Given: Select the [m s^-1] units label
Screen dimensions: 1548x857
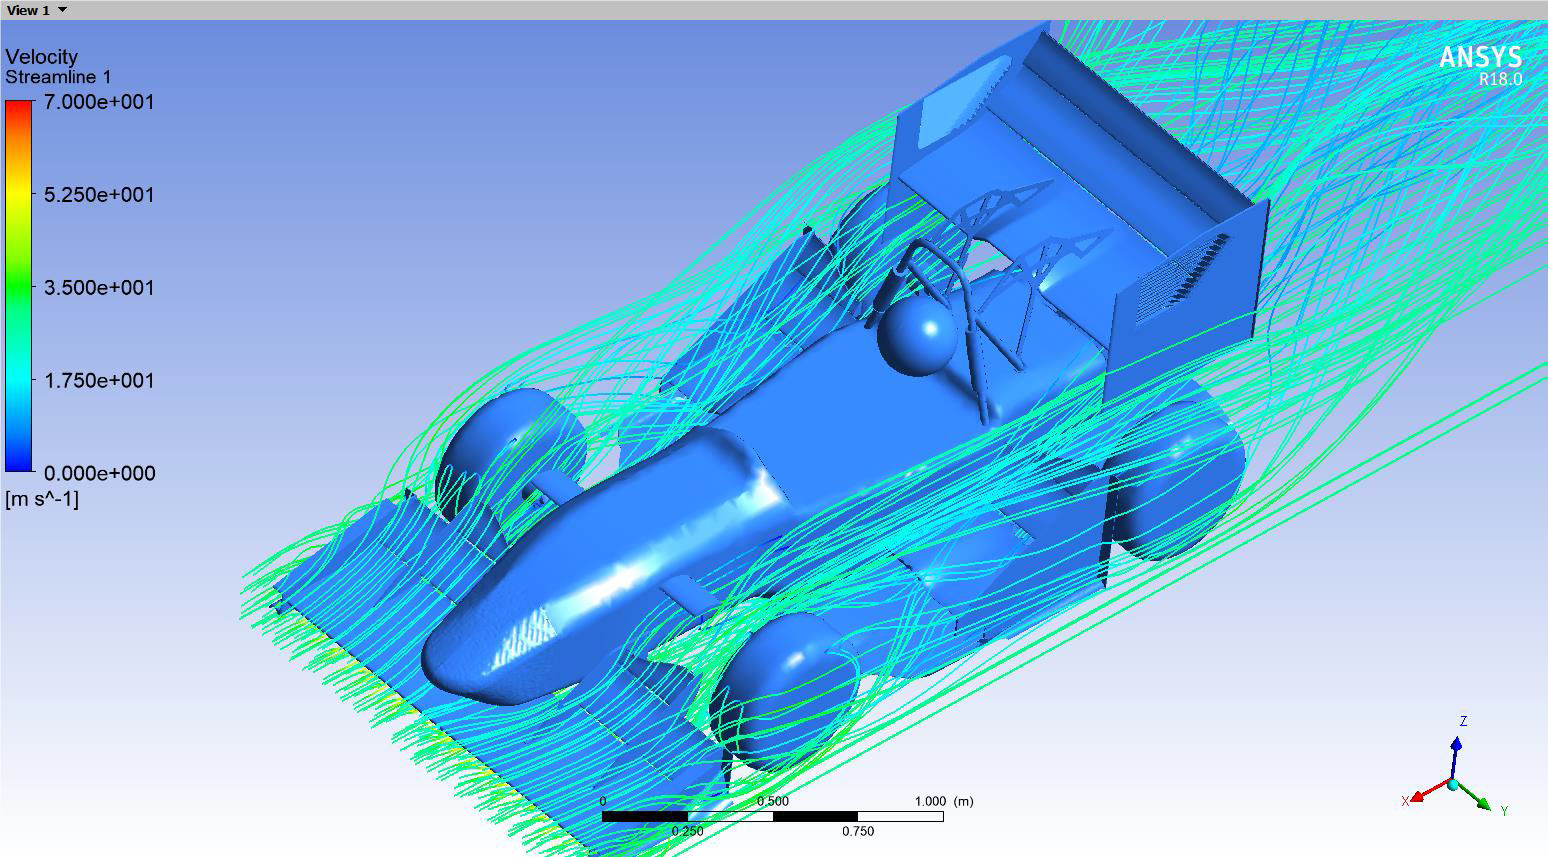Looking at the screenshot, I should click(x=42, y=499).
